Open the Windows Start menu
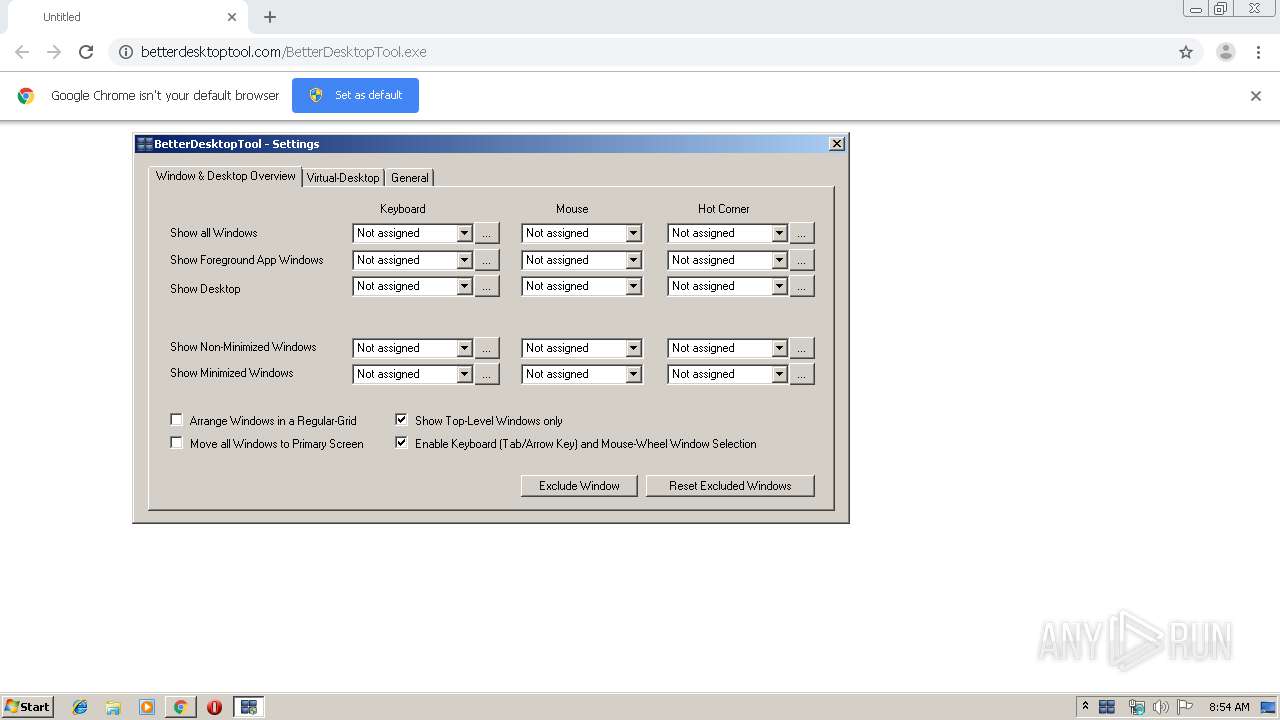The height and width of the screenshot is (720, 1280). pyautogui.click(x=28, y=707)
